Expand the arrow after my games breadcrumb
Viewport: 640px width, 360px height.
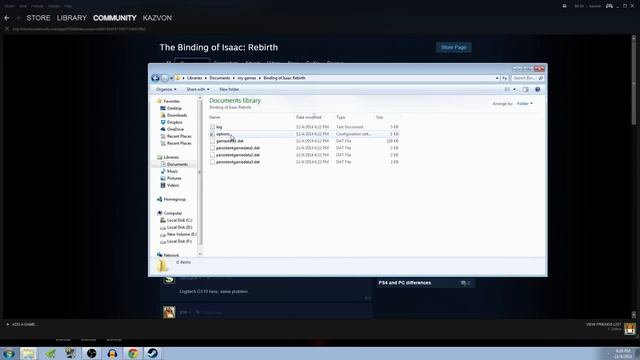click(260, 78)
